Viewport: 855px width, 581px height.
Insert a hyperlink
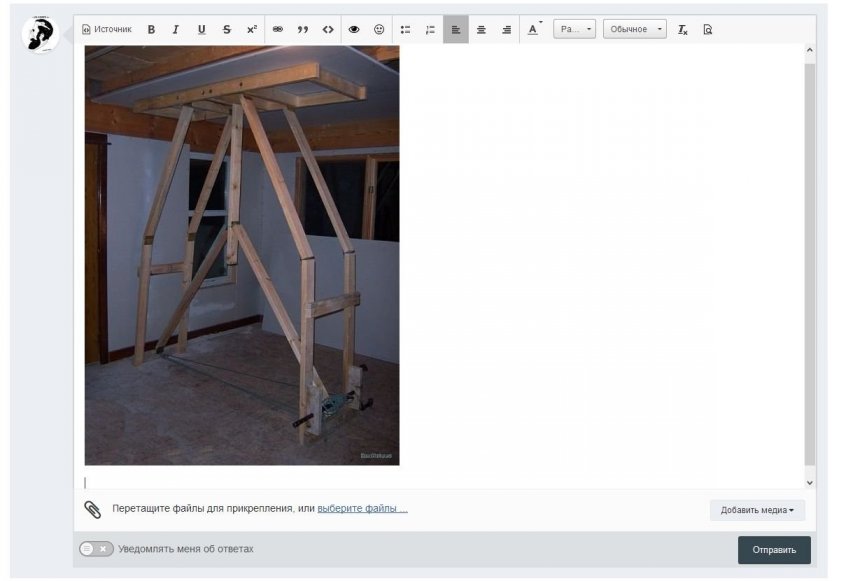[278, 30]
